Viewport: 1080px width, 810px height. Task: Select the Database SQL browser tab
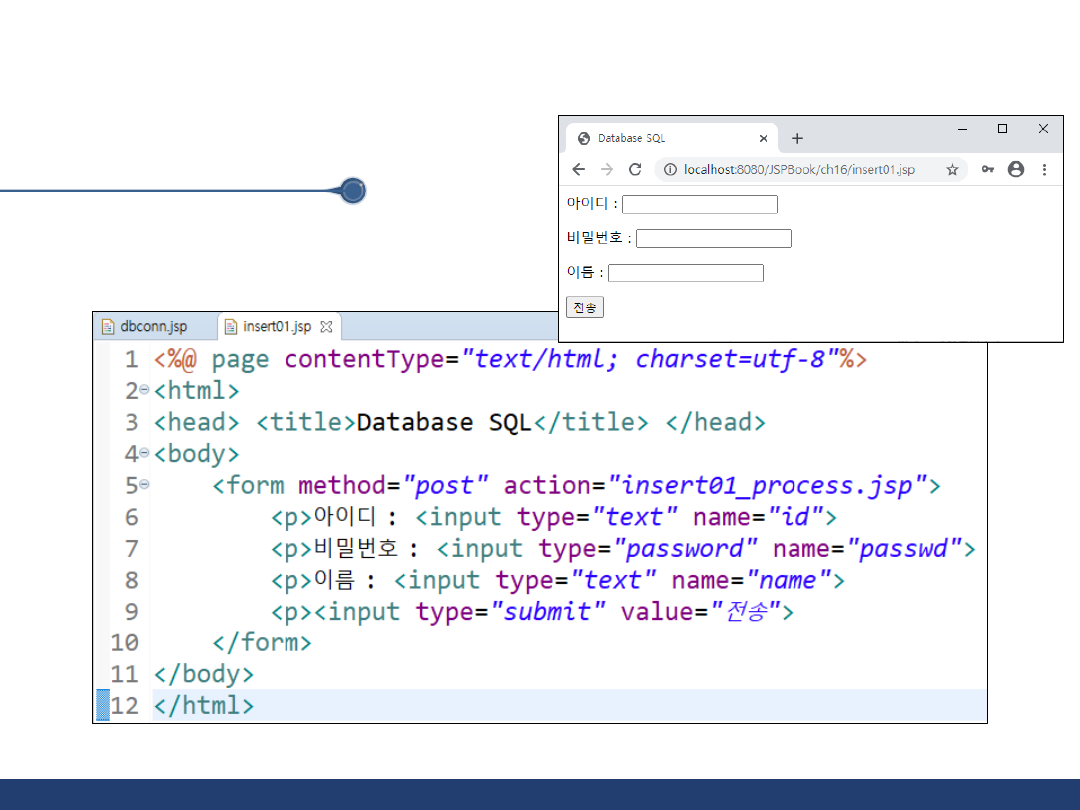point(660,139)
